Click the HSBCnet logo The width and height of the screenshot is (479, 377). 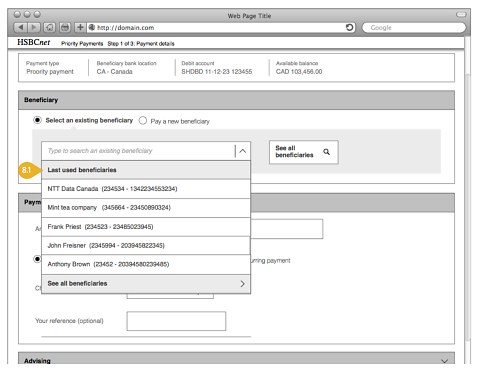pos(34,42)
